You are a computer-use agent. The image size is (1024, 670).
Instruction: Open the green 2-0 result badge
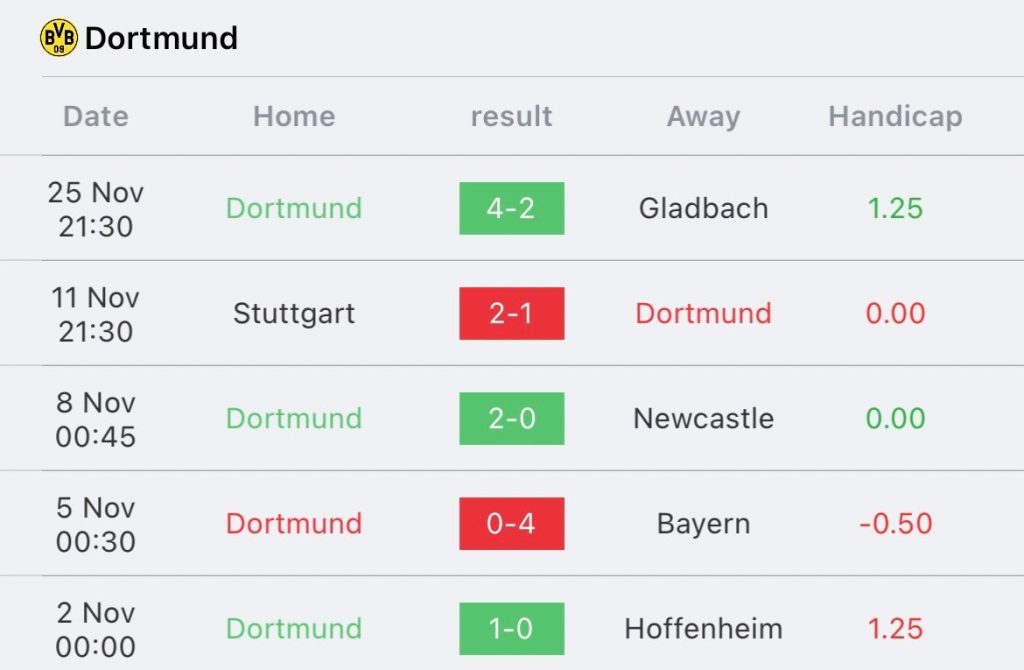pos(511,419)
